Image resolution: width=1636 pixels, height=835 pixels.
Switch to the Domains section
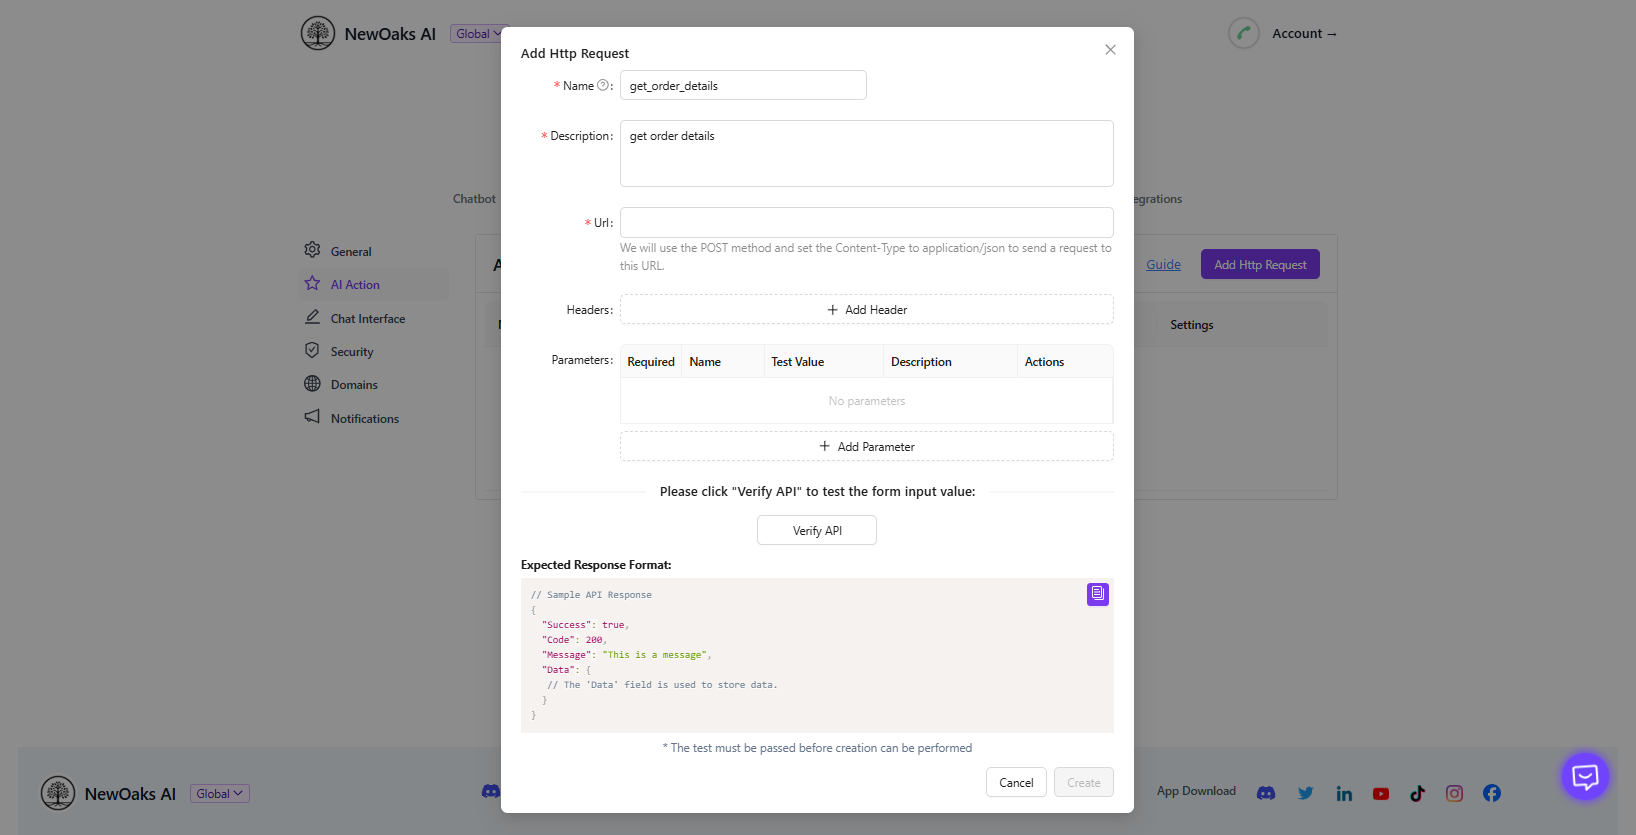point(354,385)
